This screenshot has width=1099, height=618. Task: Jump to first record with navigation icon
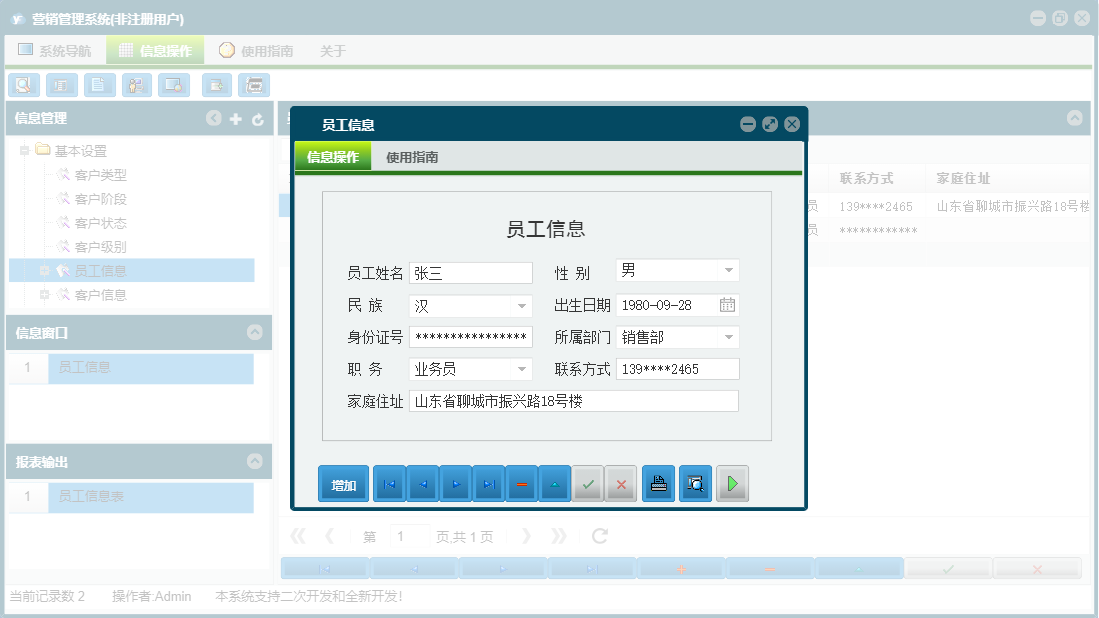point(388,483)
